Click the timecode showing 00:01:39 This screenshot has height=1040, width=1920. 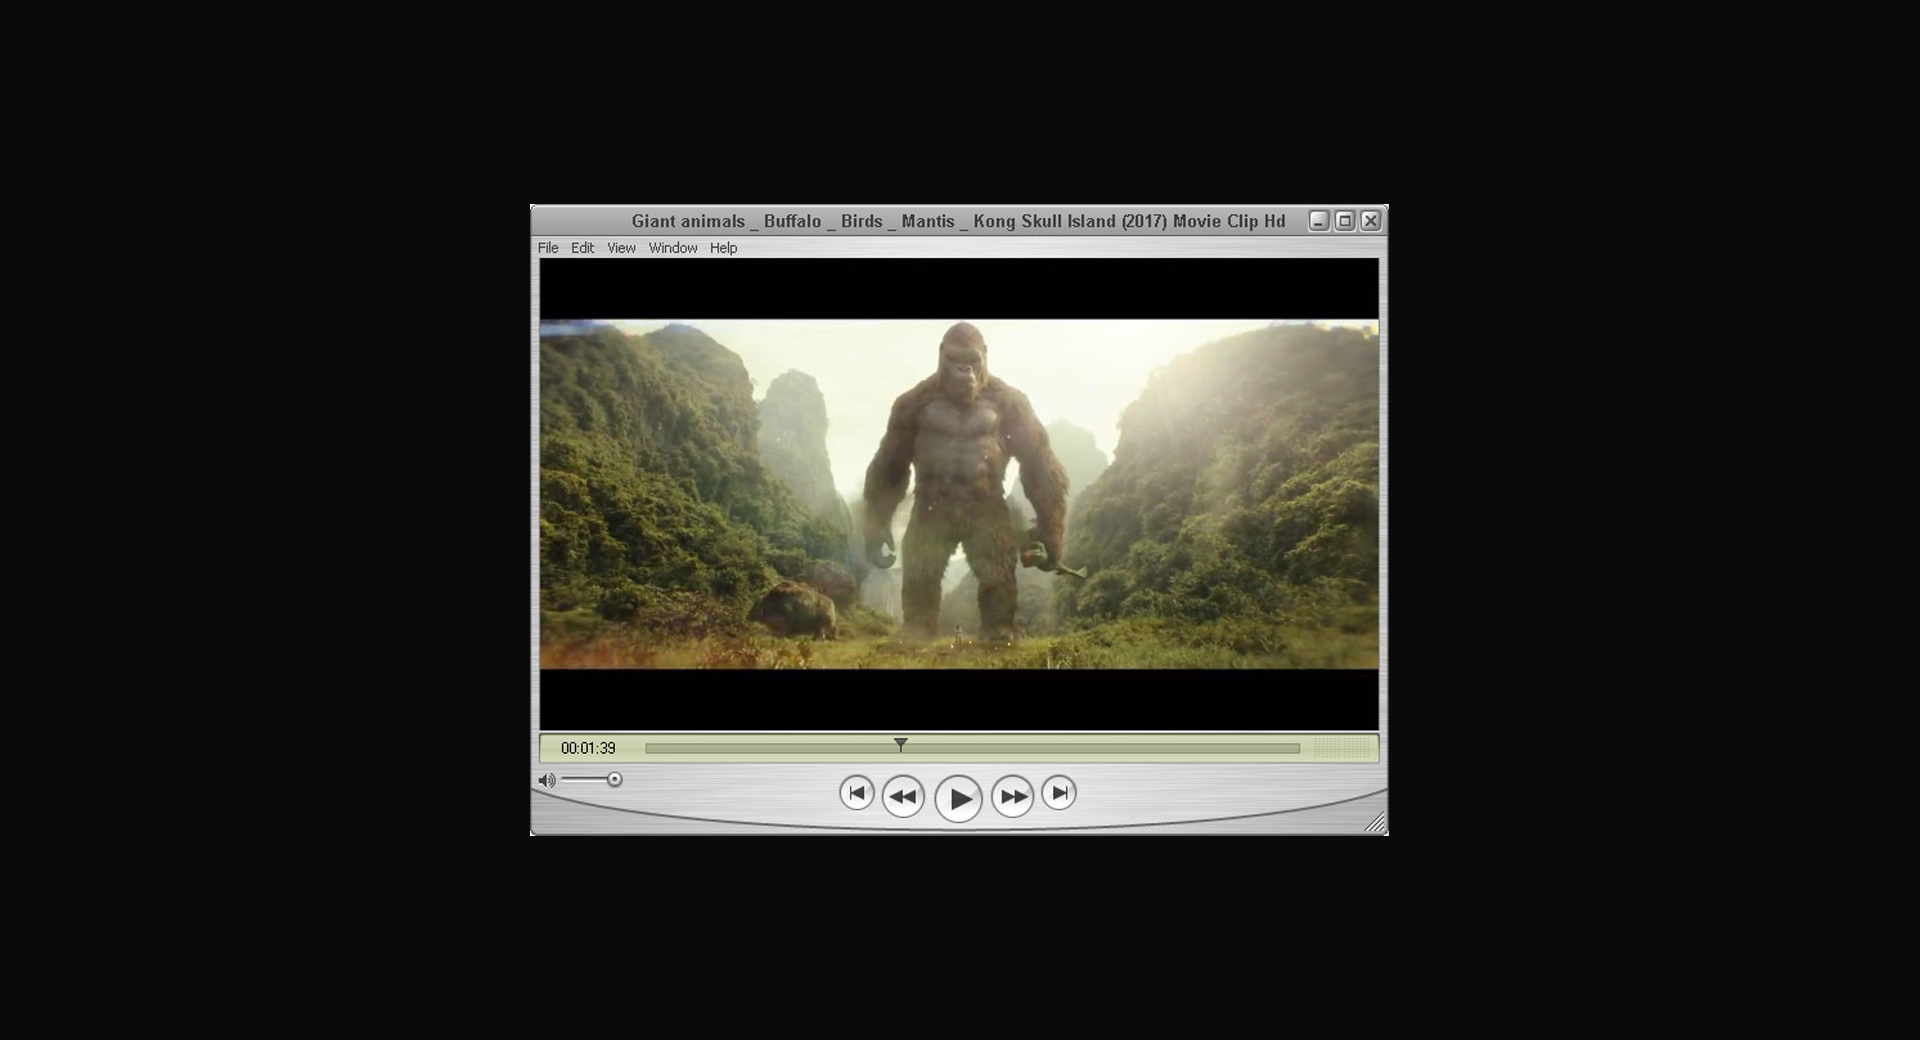(588, 747)
